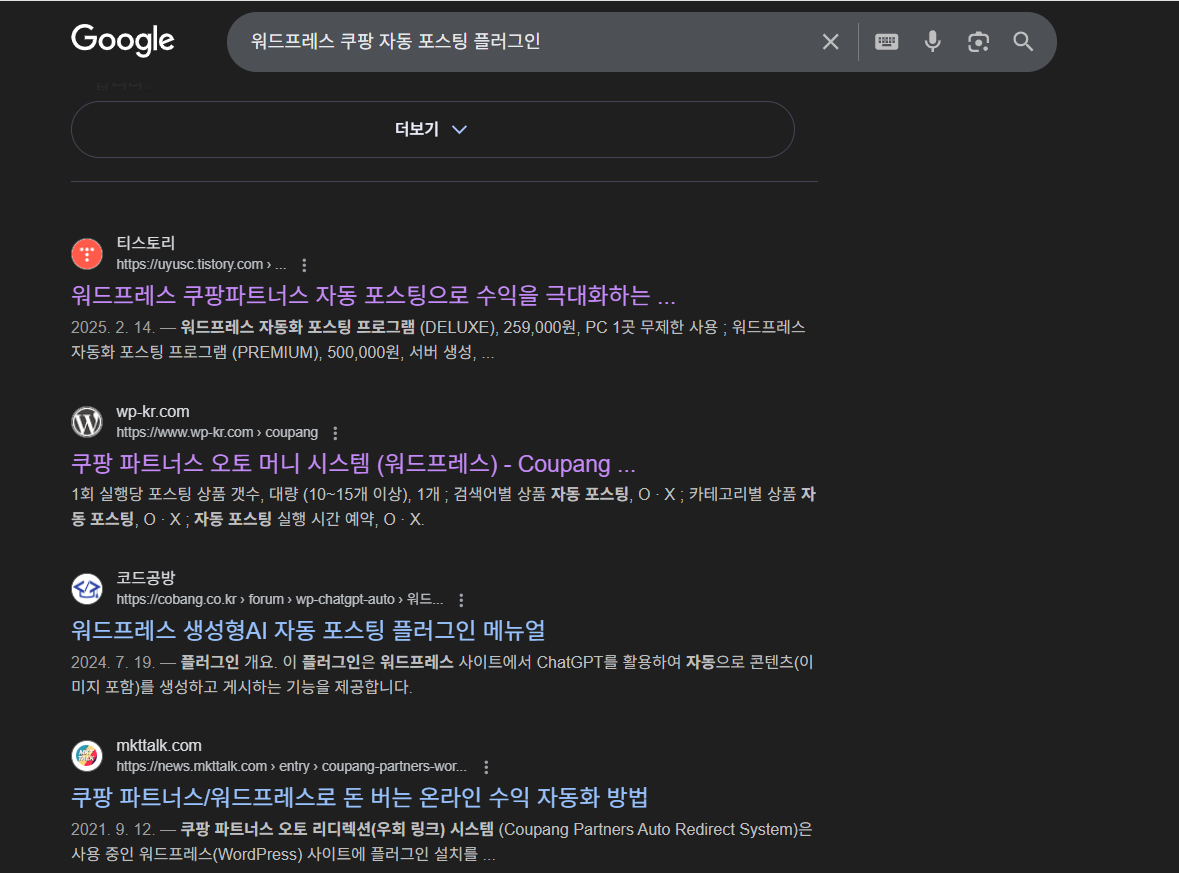Open 쿠팡 파트너스 오토 머니 시스템 link
This screenshot has width=1179, height=873.
point(353,463)
